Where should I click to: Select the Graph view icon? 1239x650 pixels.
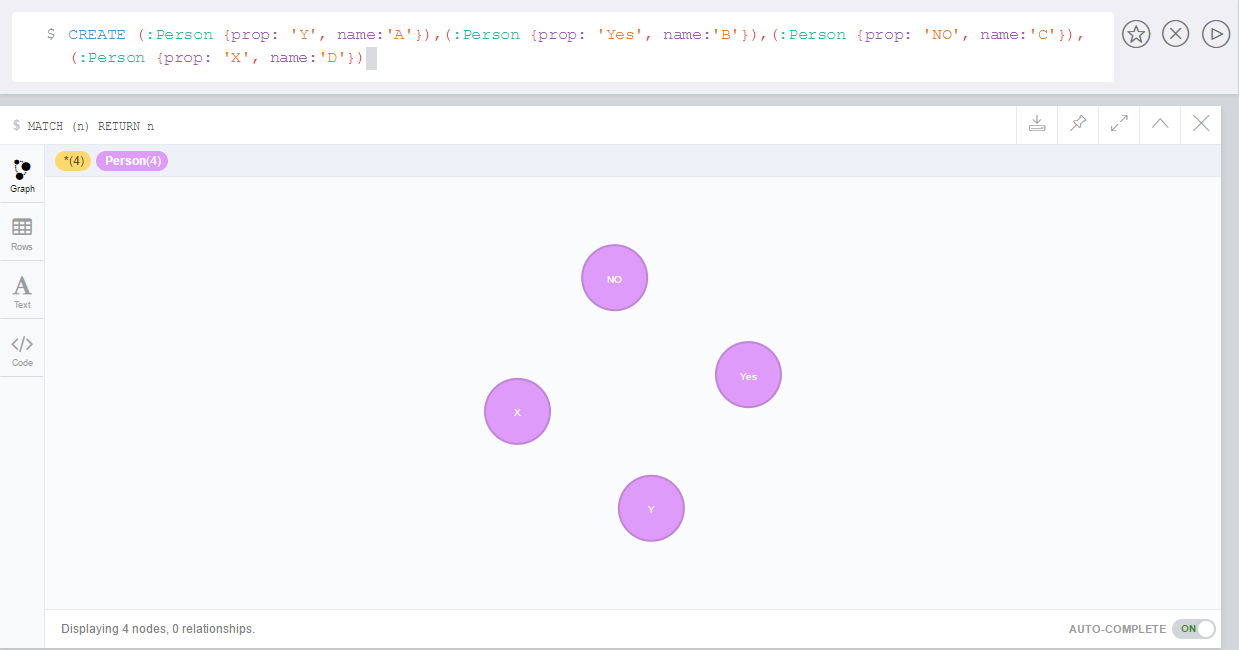coord(21,173)
